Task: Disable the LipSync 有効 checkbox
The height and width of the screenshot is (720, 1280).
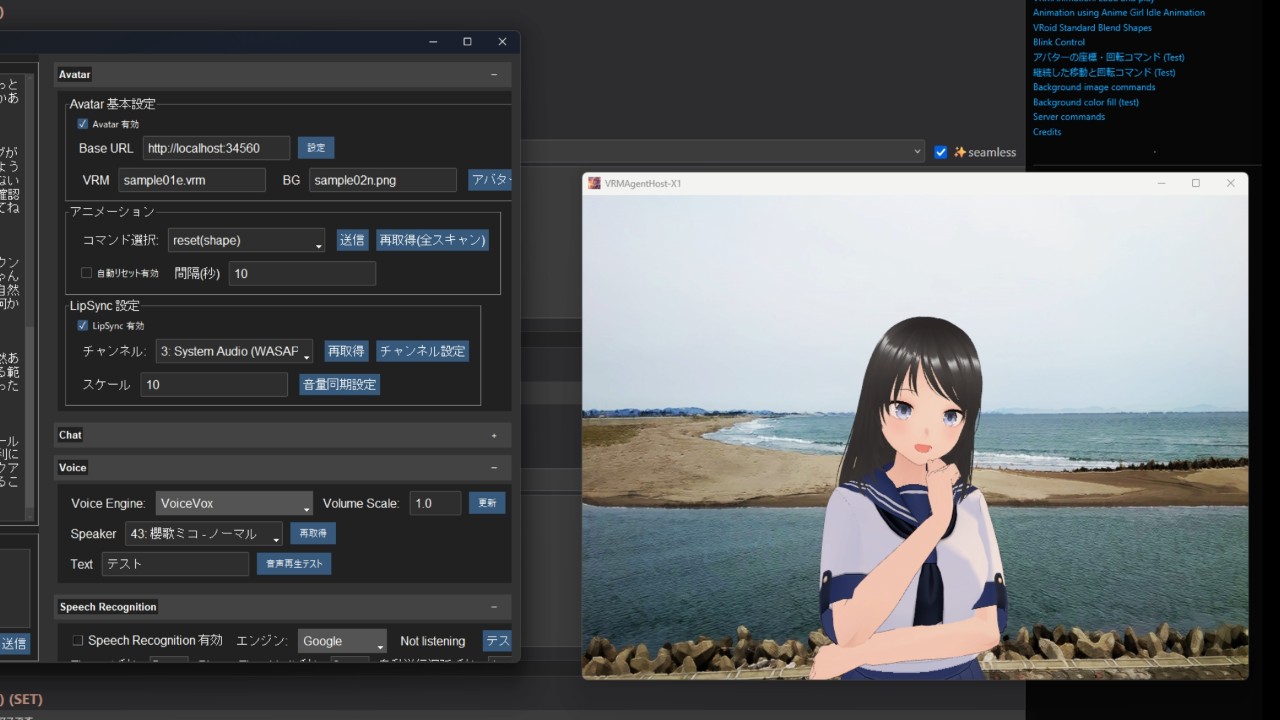Action: pyautogui.click(x=82, y=325)
